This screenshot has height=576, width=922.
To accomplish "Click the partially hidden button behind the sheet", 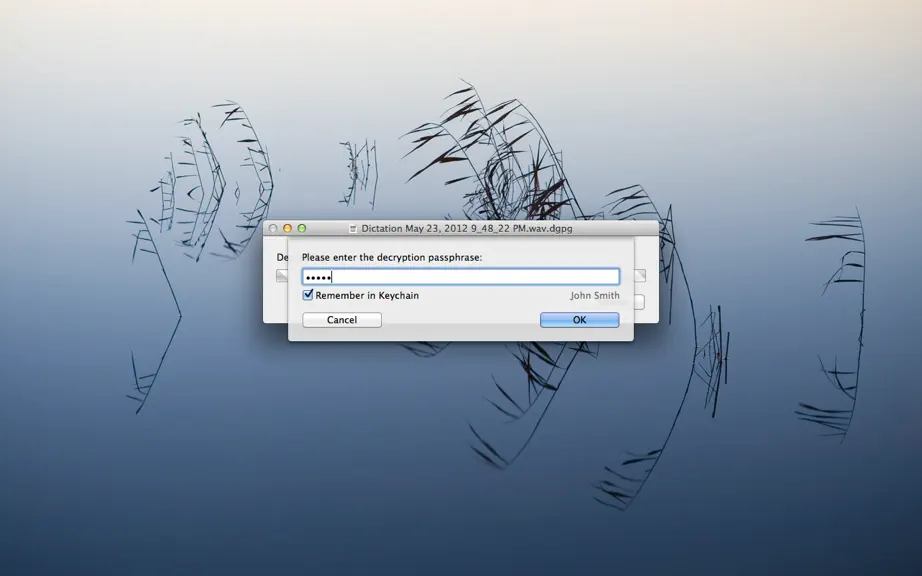I will [x=639, y=302].
